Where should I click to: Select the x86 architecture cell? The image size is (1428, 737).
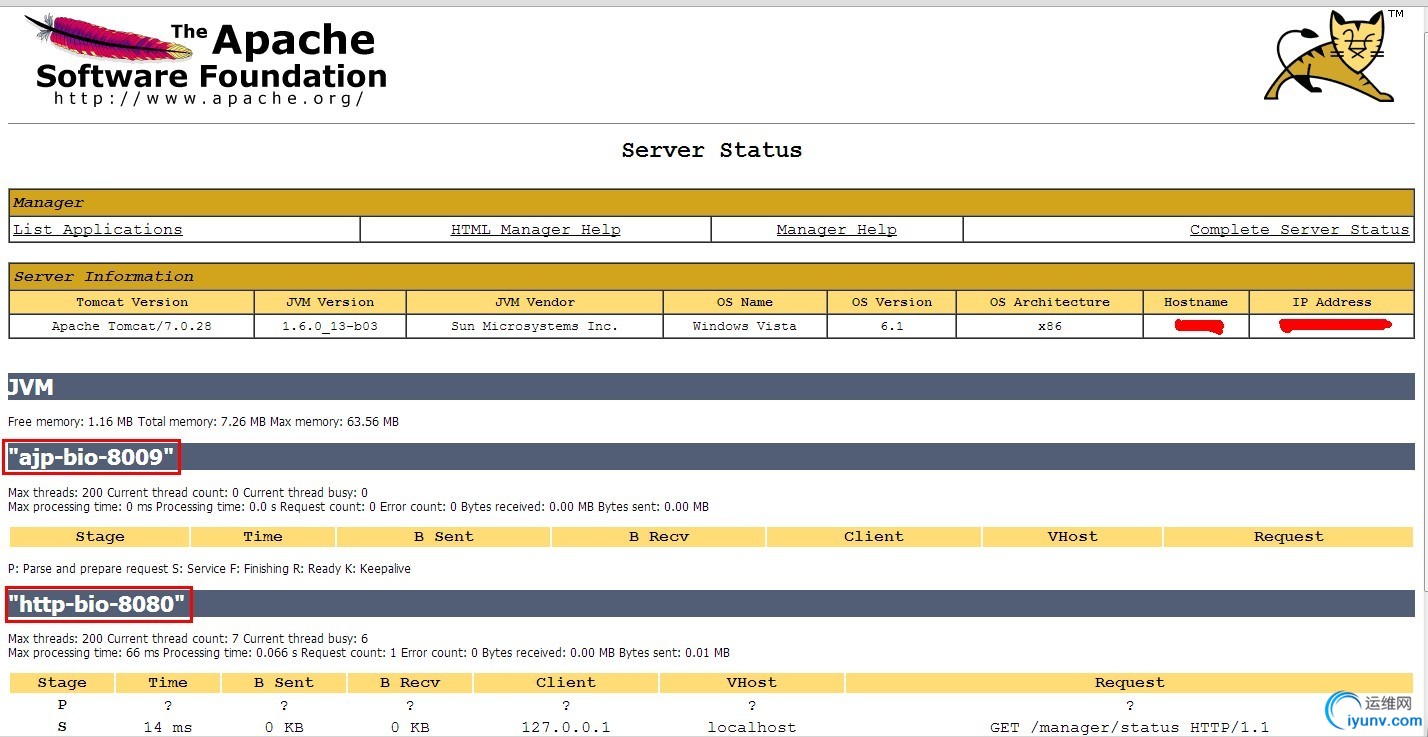pyautogui.click(x=1049, y=326)
